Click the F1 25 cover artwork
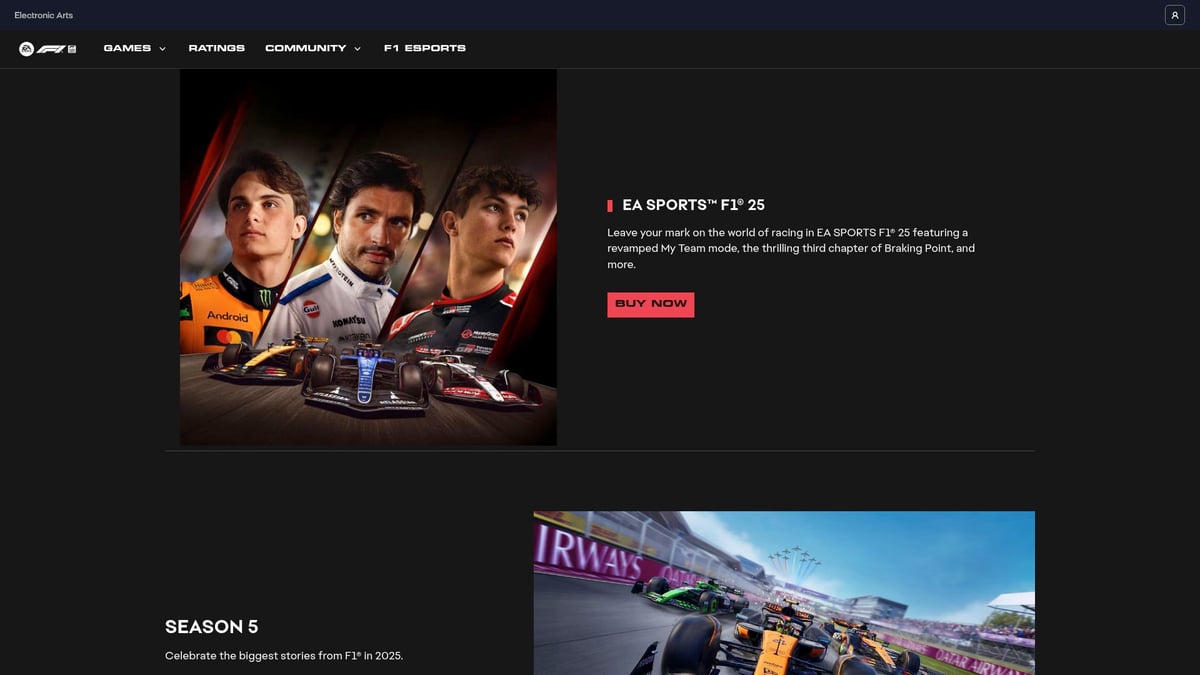The height and width of the screenshot is (675, 1200). [368, 256]
